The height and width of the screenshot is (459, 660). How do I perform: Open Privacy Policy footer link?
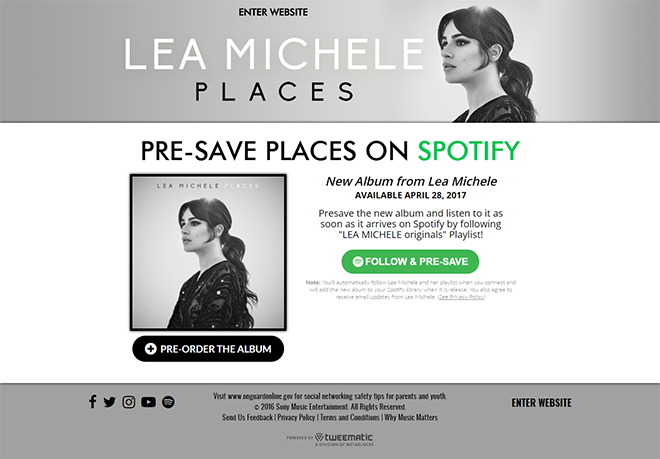coord(296,417)
